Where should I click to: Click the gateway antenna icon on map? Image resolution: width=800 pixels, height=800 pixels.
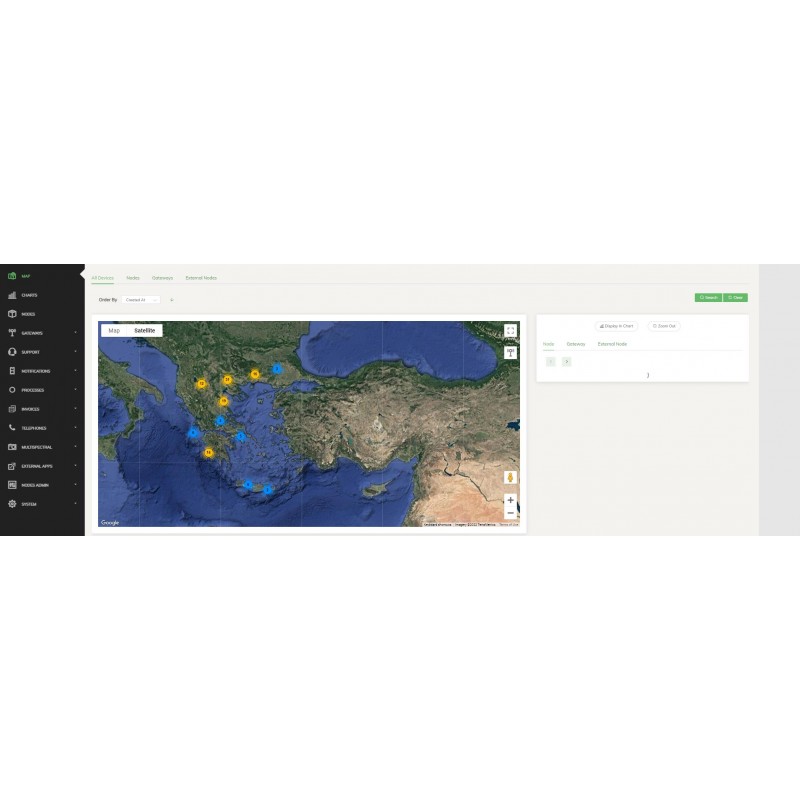tap(510, 352)
